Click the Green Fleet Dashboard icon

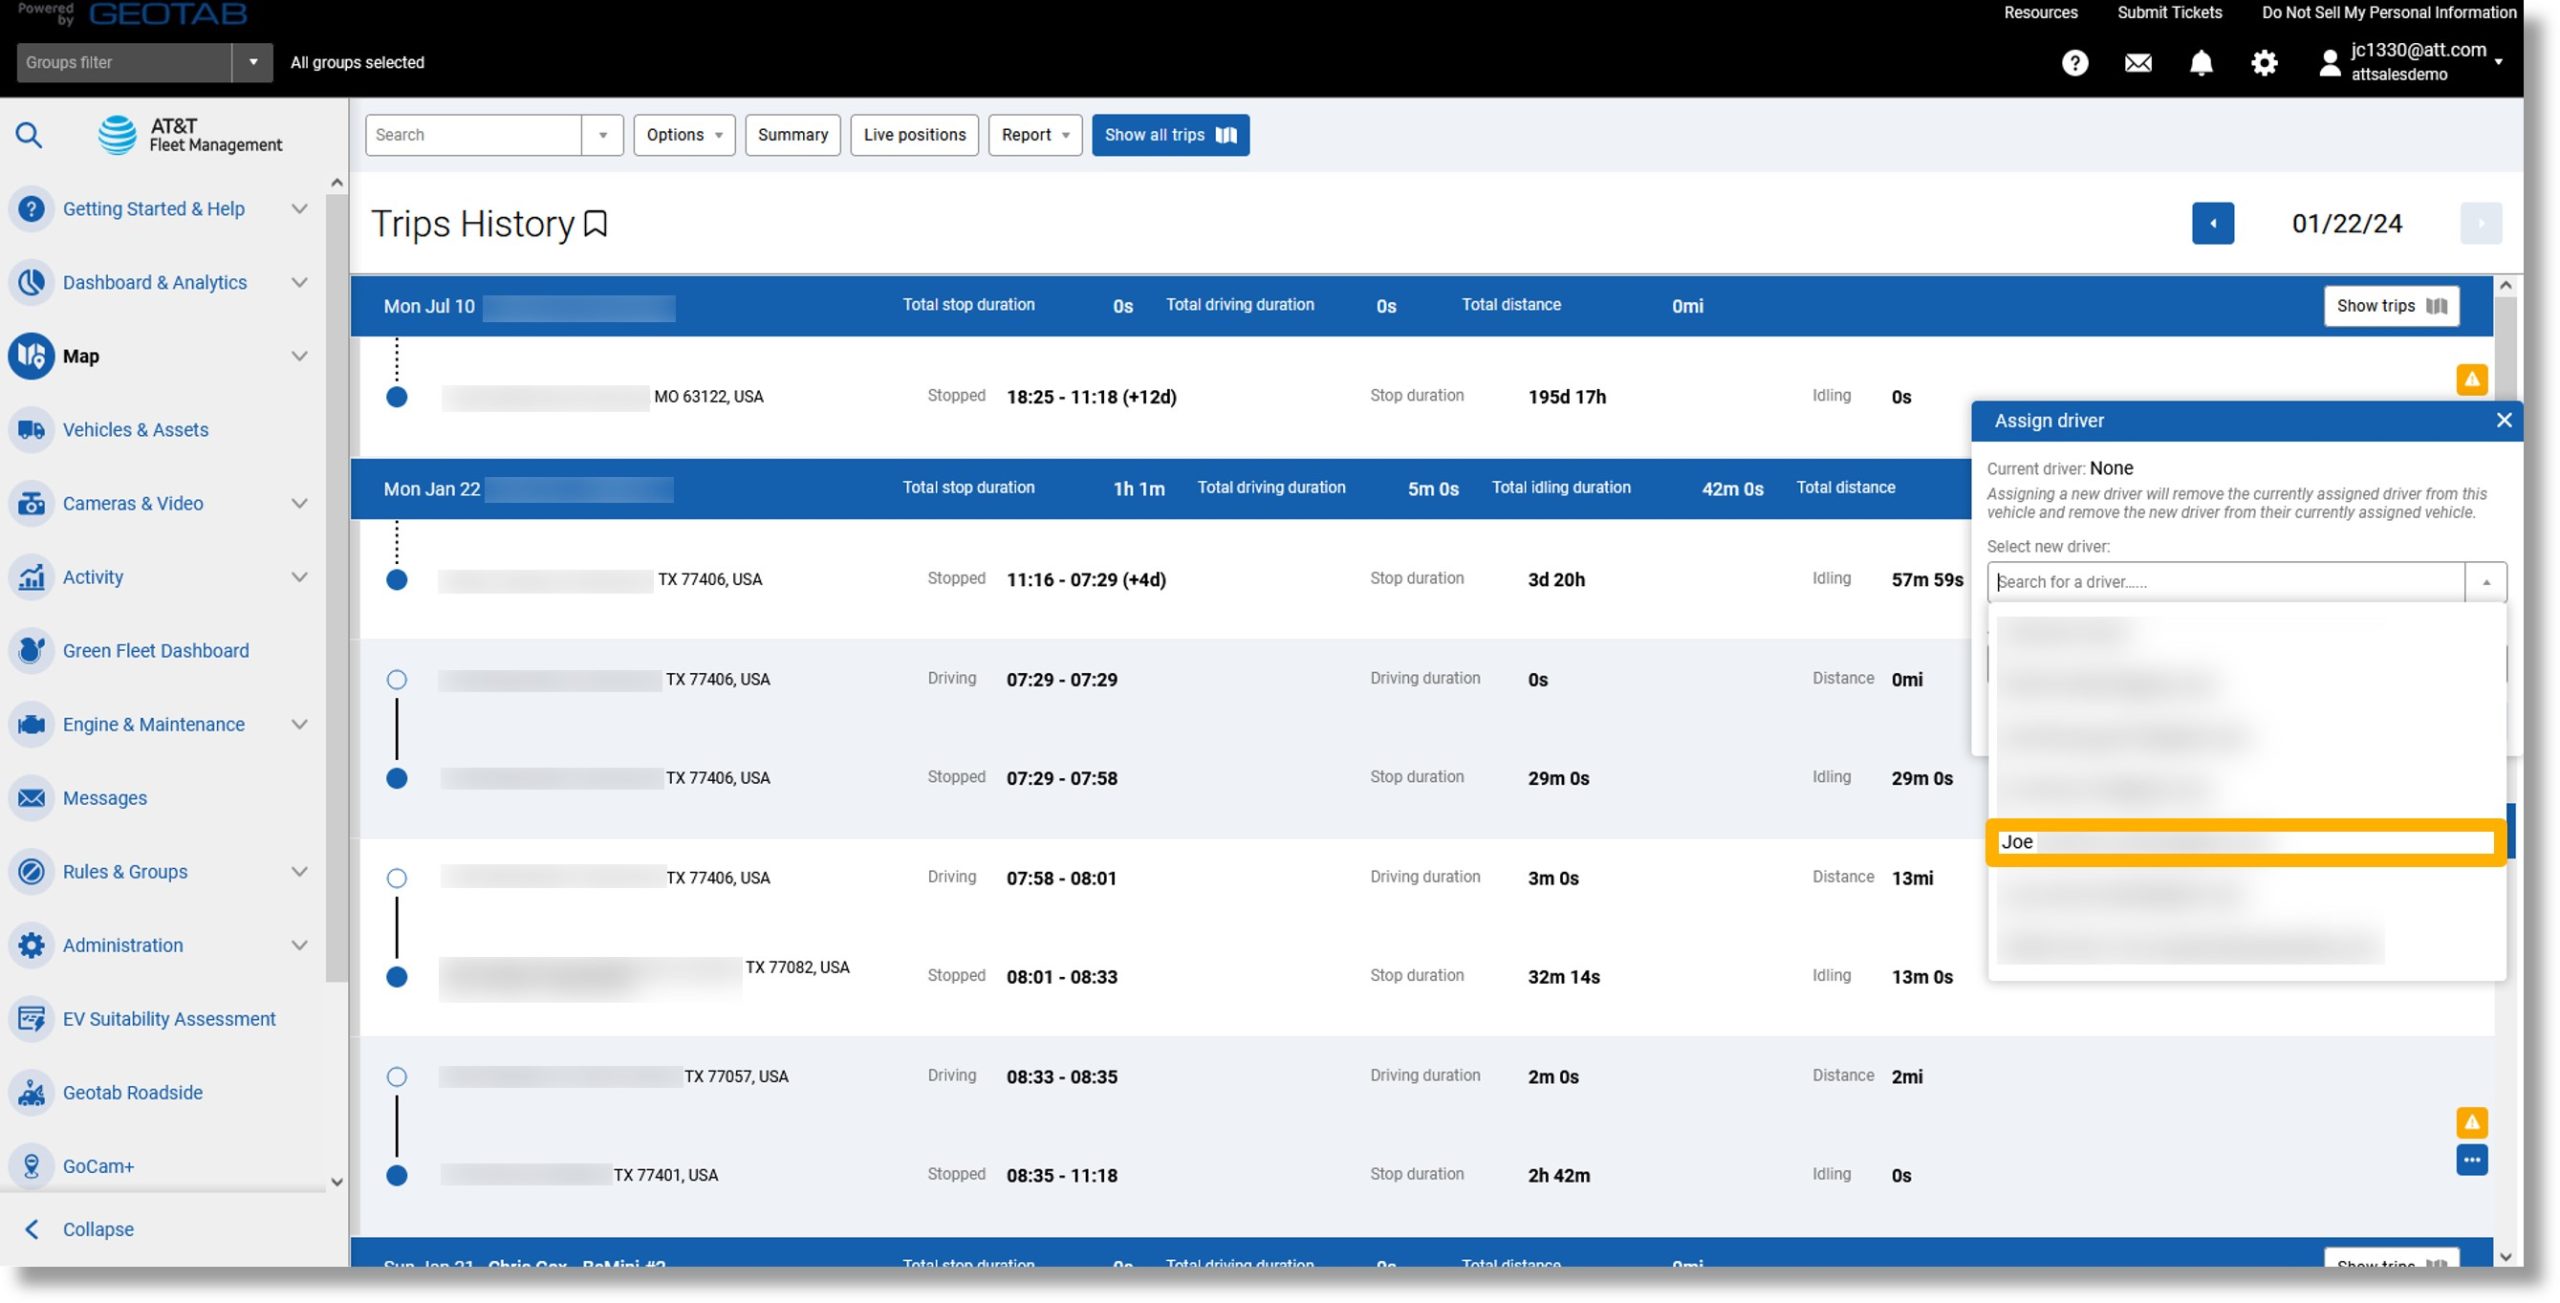31,651
